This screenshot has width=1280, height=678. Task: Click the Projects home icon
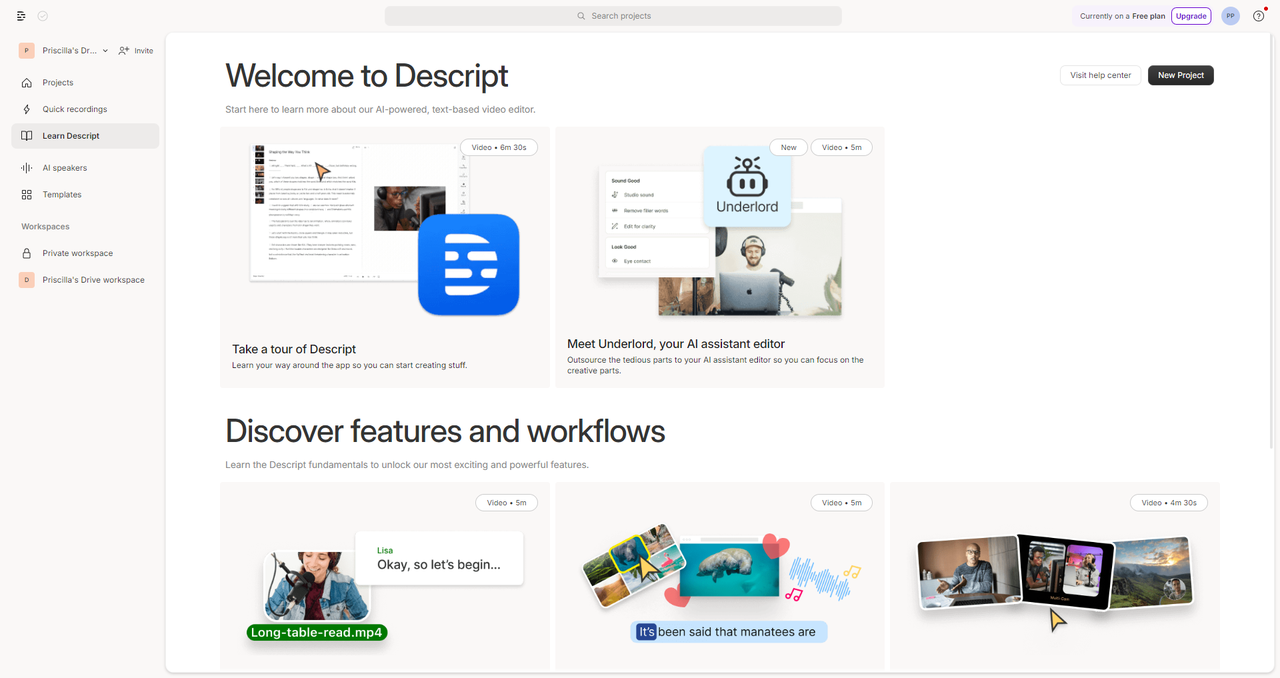tap(27, 83)
